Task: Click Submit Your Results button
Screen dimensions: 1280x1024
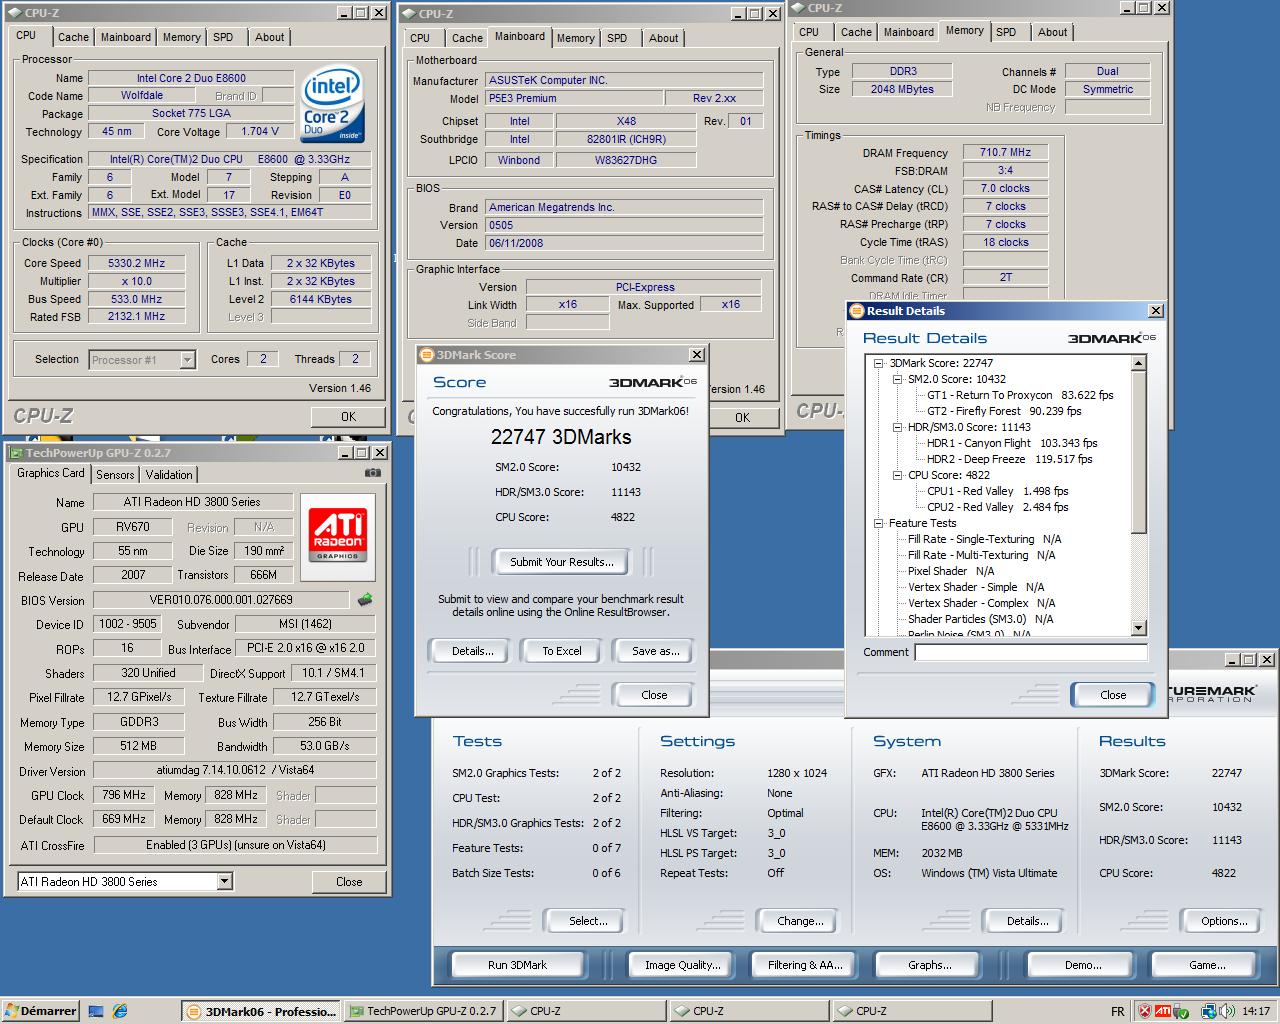Action: 562,562
